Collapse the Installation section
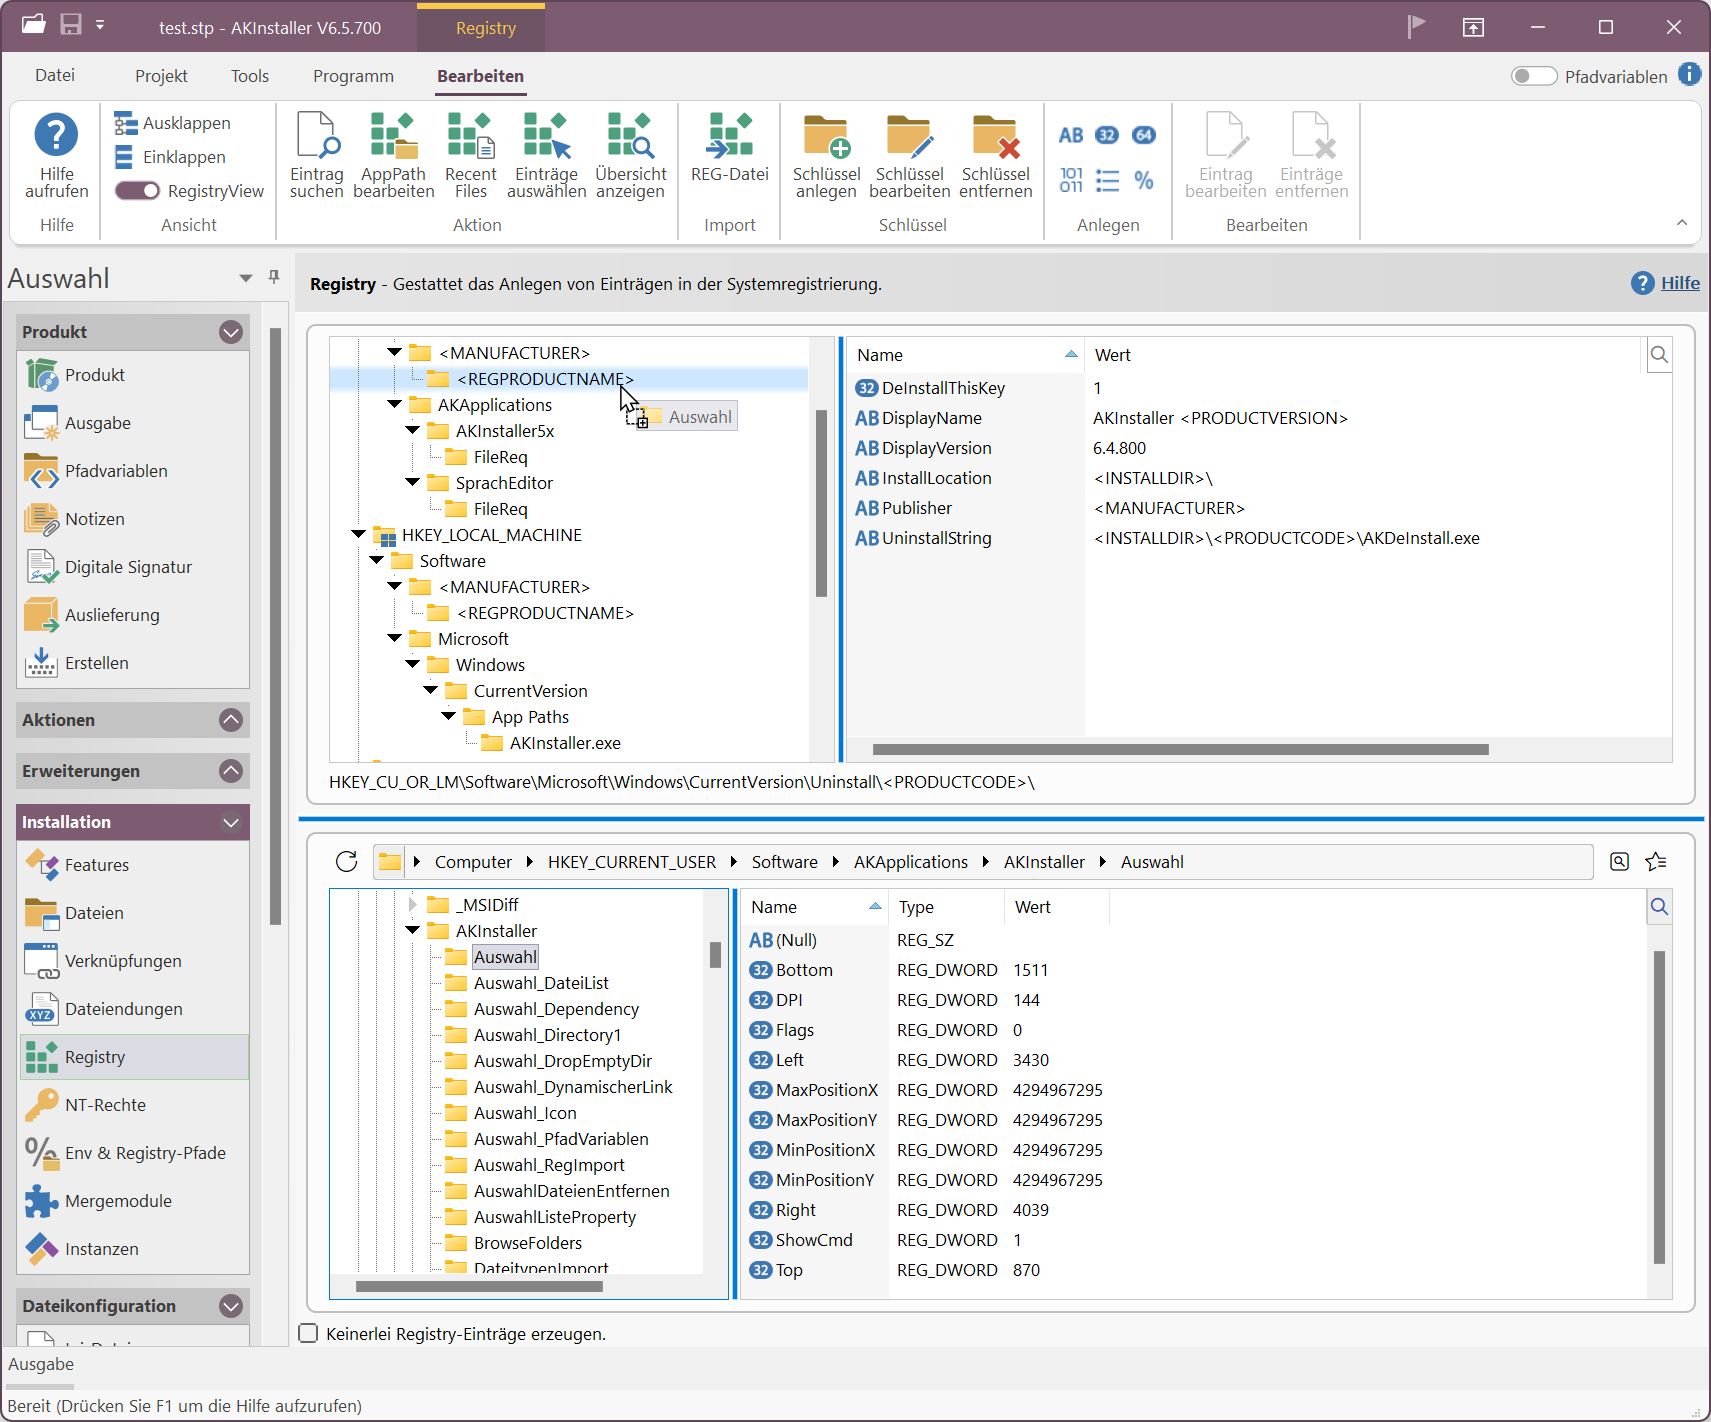This screenshot has width=1711, height=1422. pos(231,822)
